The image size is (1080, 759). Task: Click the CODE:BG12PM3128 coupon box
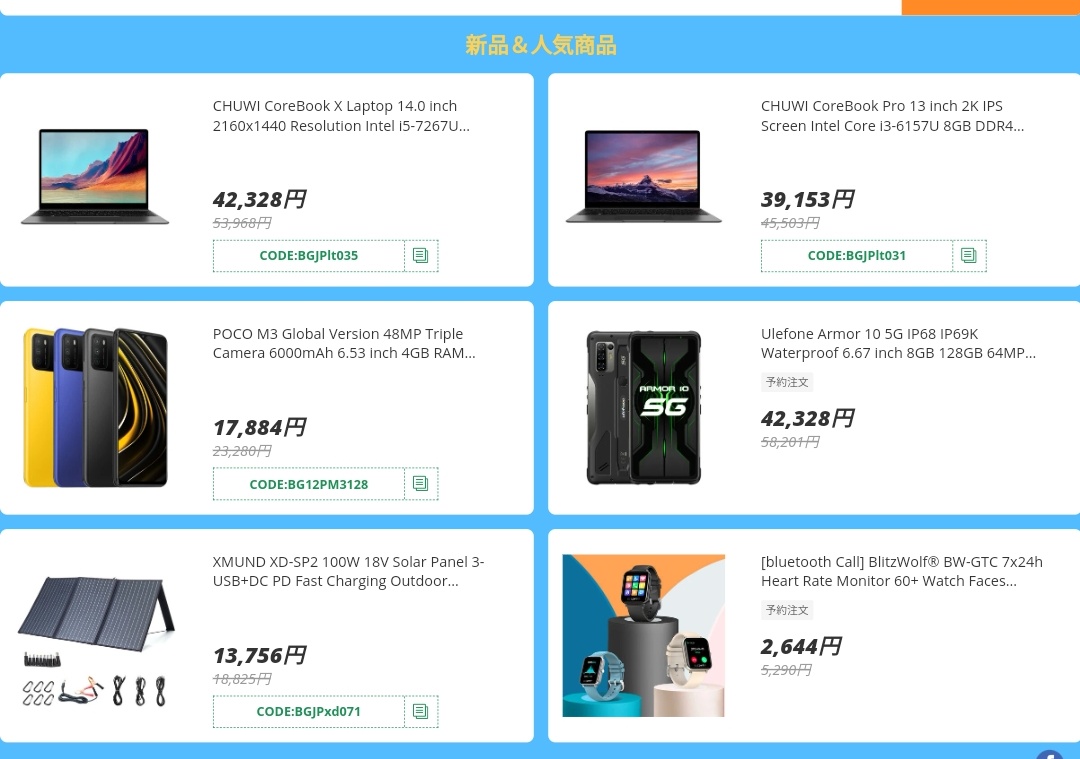pyautogui.click(x=309, y=484)
